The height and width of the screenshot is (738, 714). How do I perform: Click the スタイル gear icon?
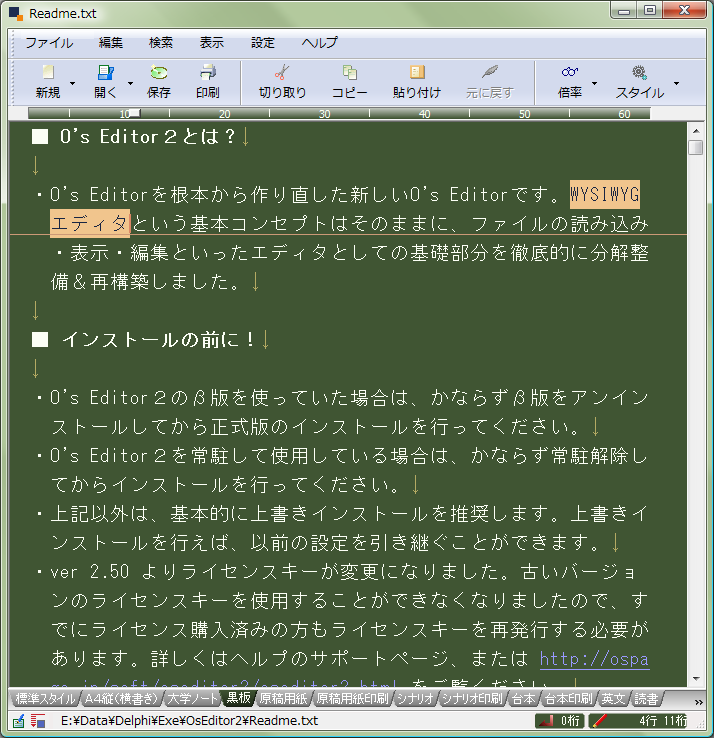(x=639, y=72)
